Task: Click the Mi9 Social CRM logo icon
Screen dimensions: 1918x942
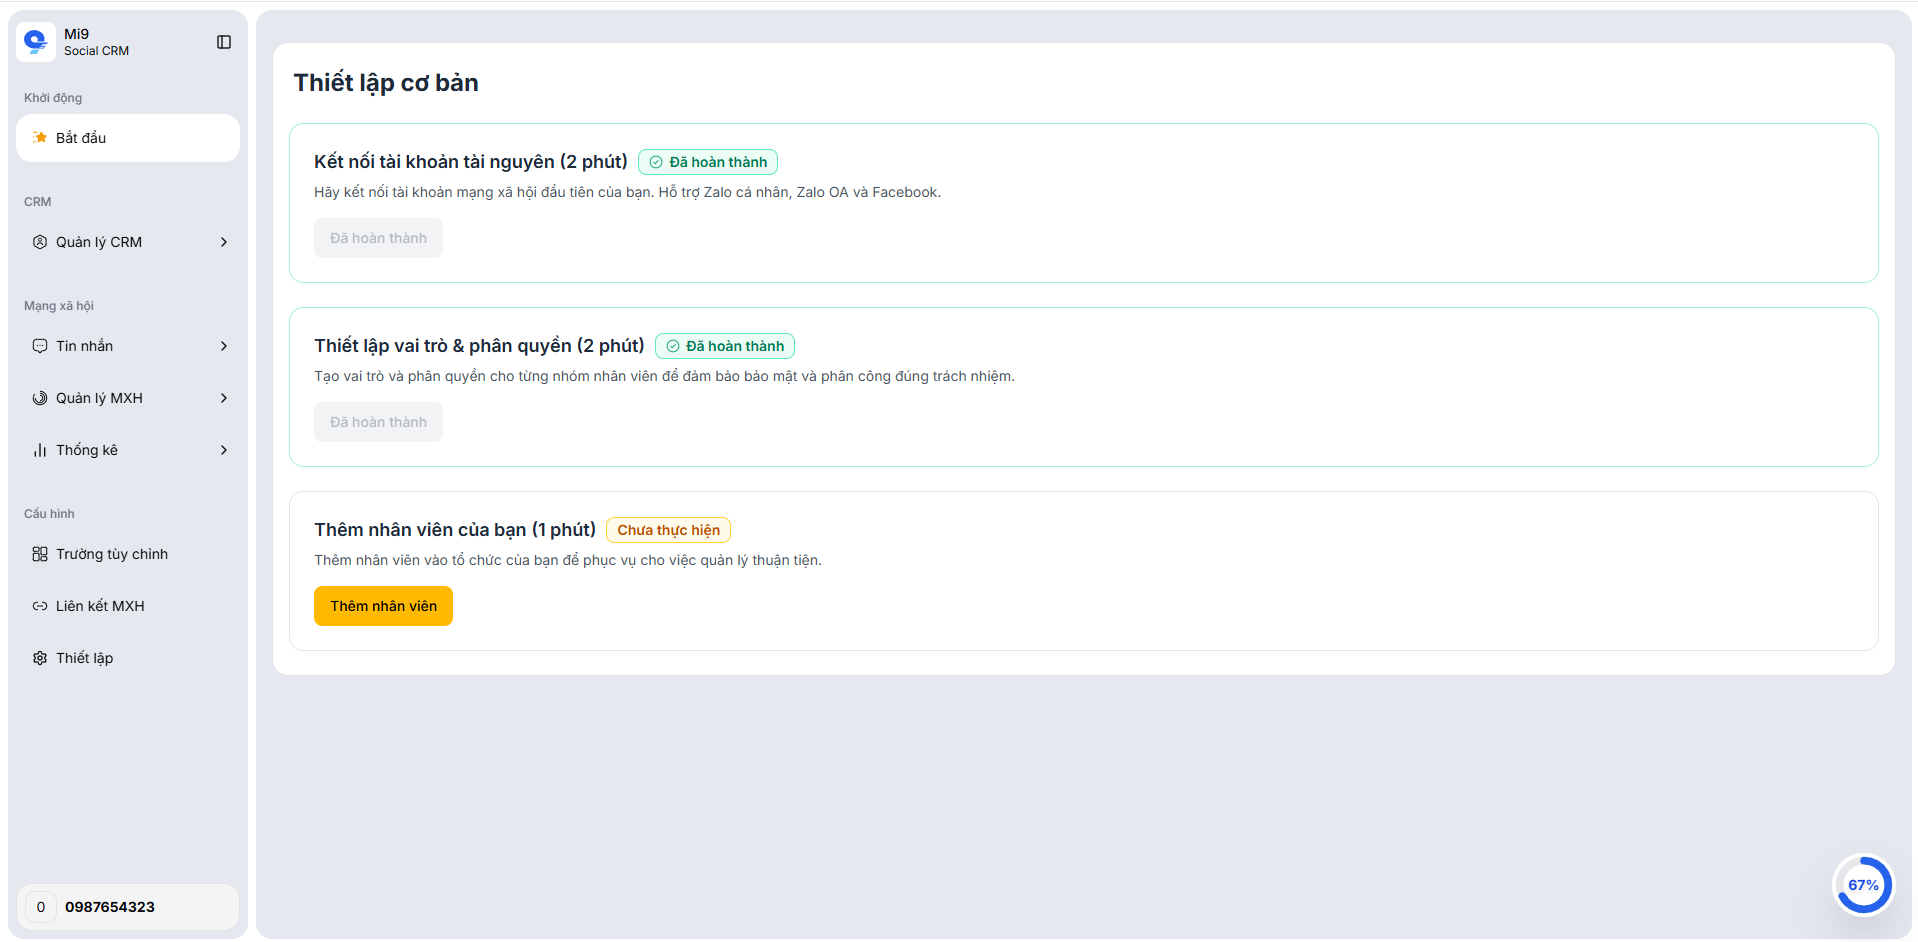Action: point(36,42)
